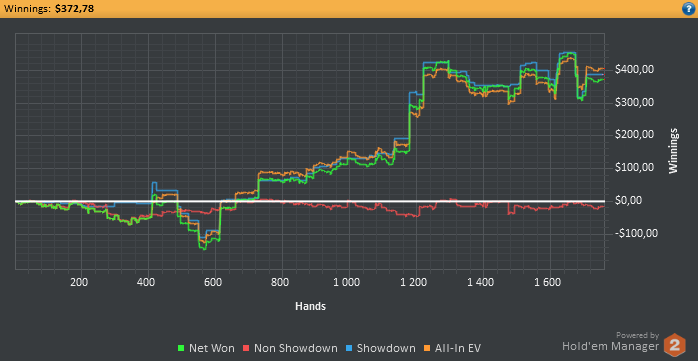Toggle the green Net Won legend swatch
698x361 pixels.
(181, 349)
